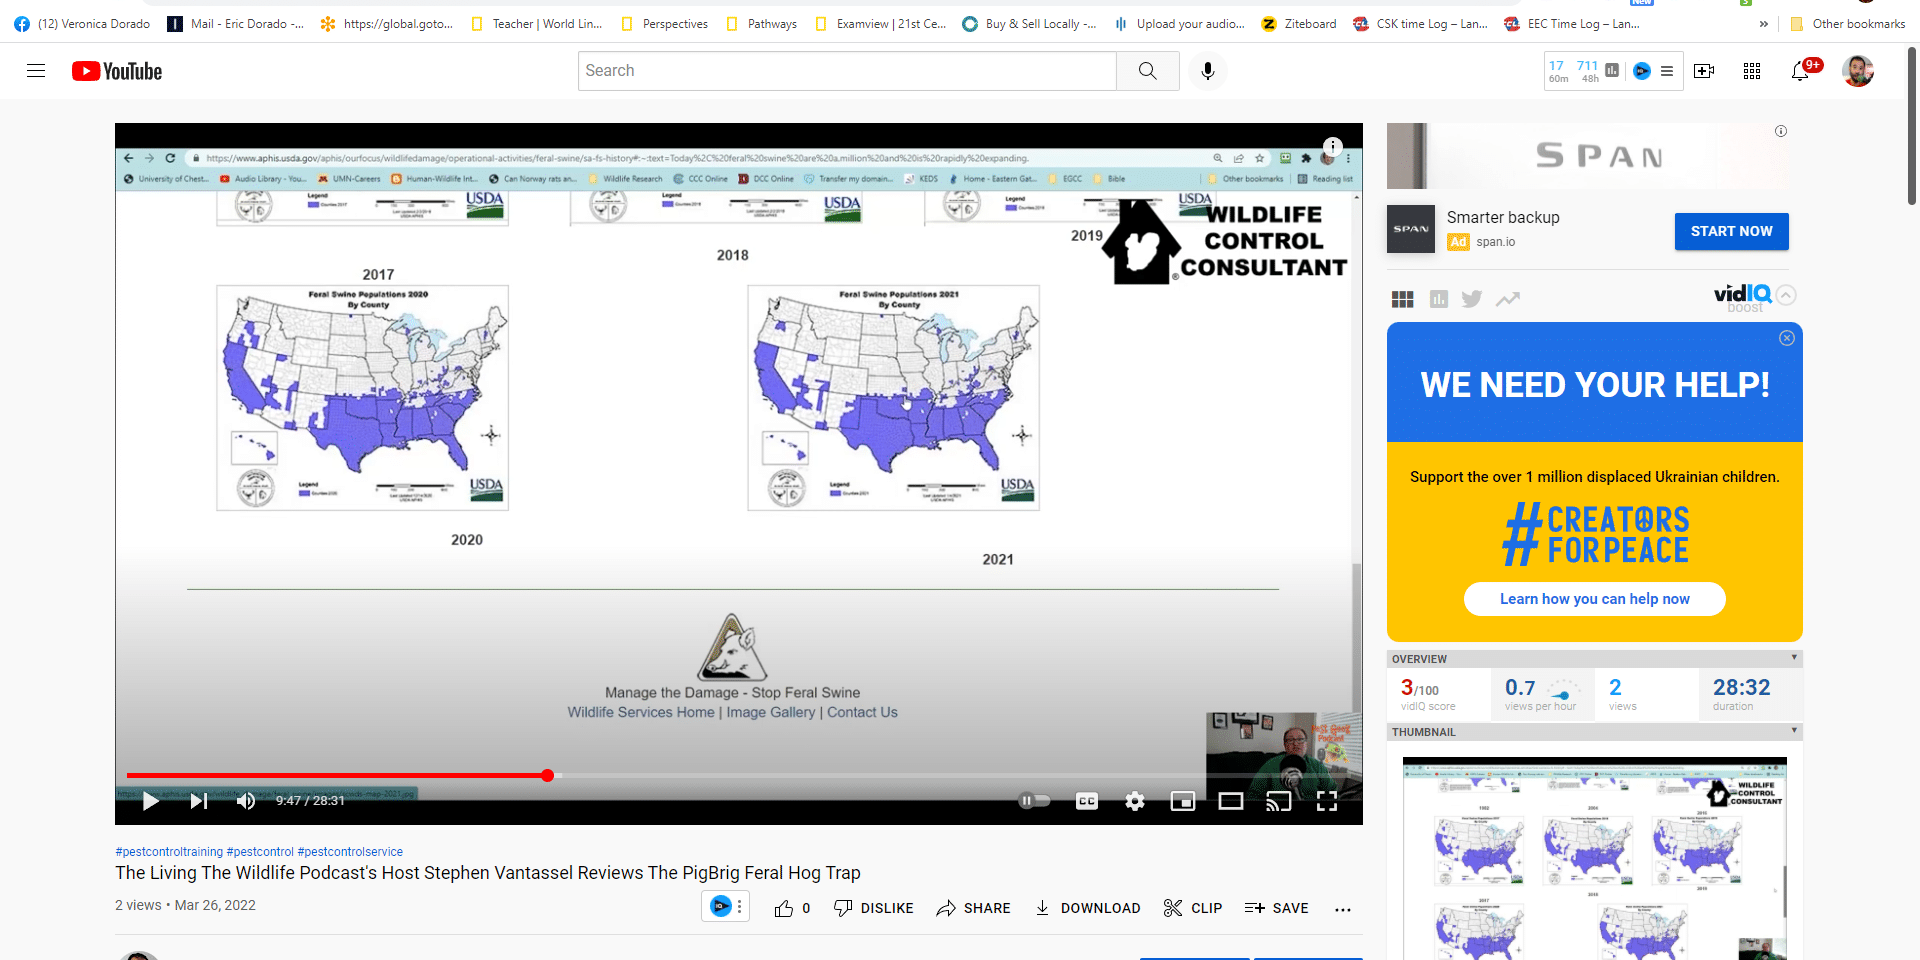
Task: Toggle closed captions on the player
Action: (1087, 801)
